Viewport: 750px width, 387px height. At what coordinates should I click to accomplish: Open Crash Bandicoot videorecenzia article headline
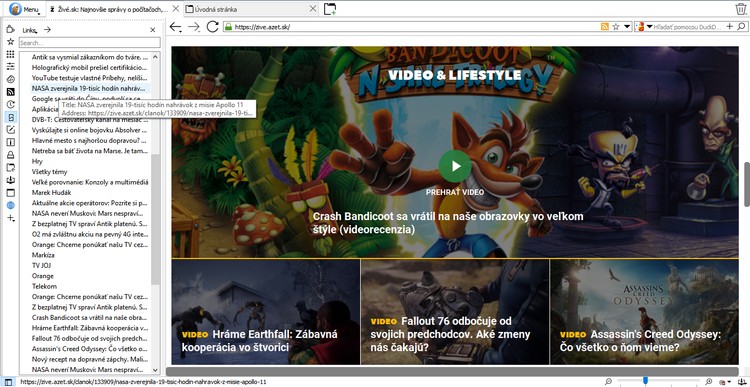pyautogui.click(x=448, y=223)
